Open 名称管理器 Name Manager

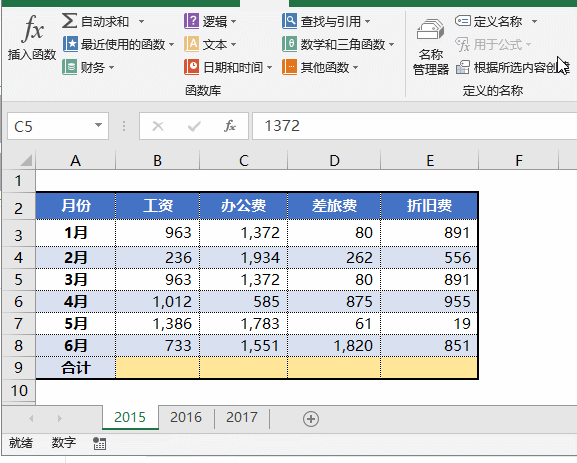coord(431,46)
